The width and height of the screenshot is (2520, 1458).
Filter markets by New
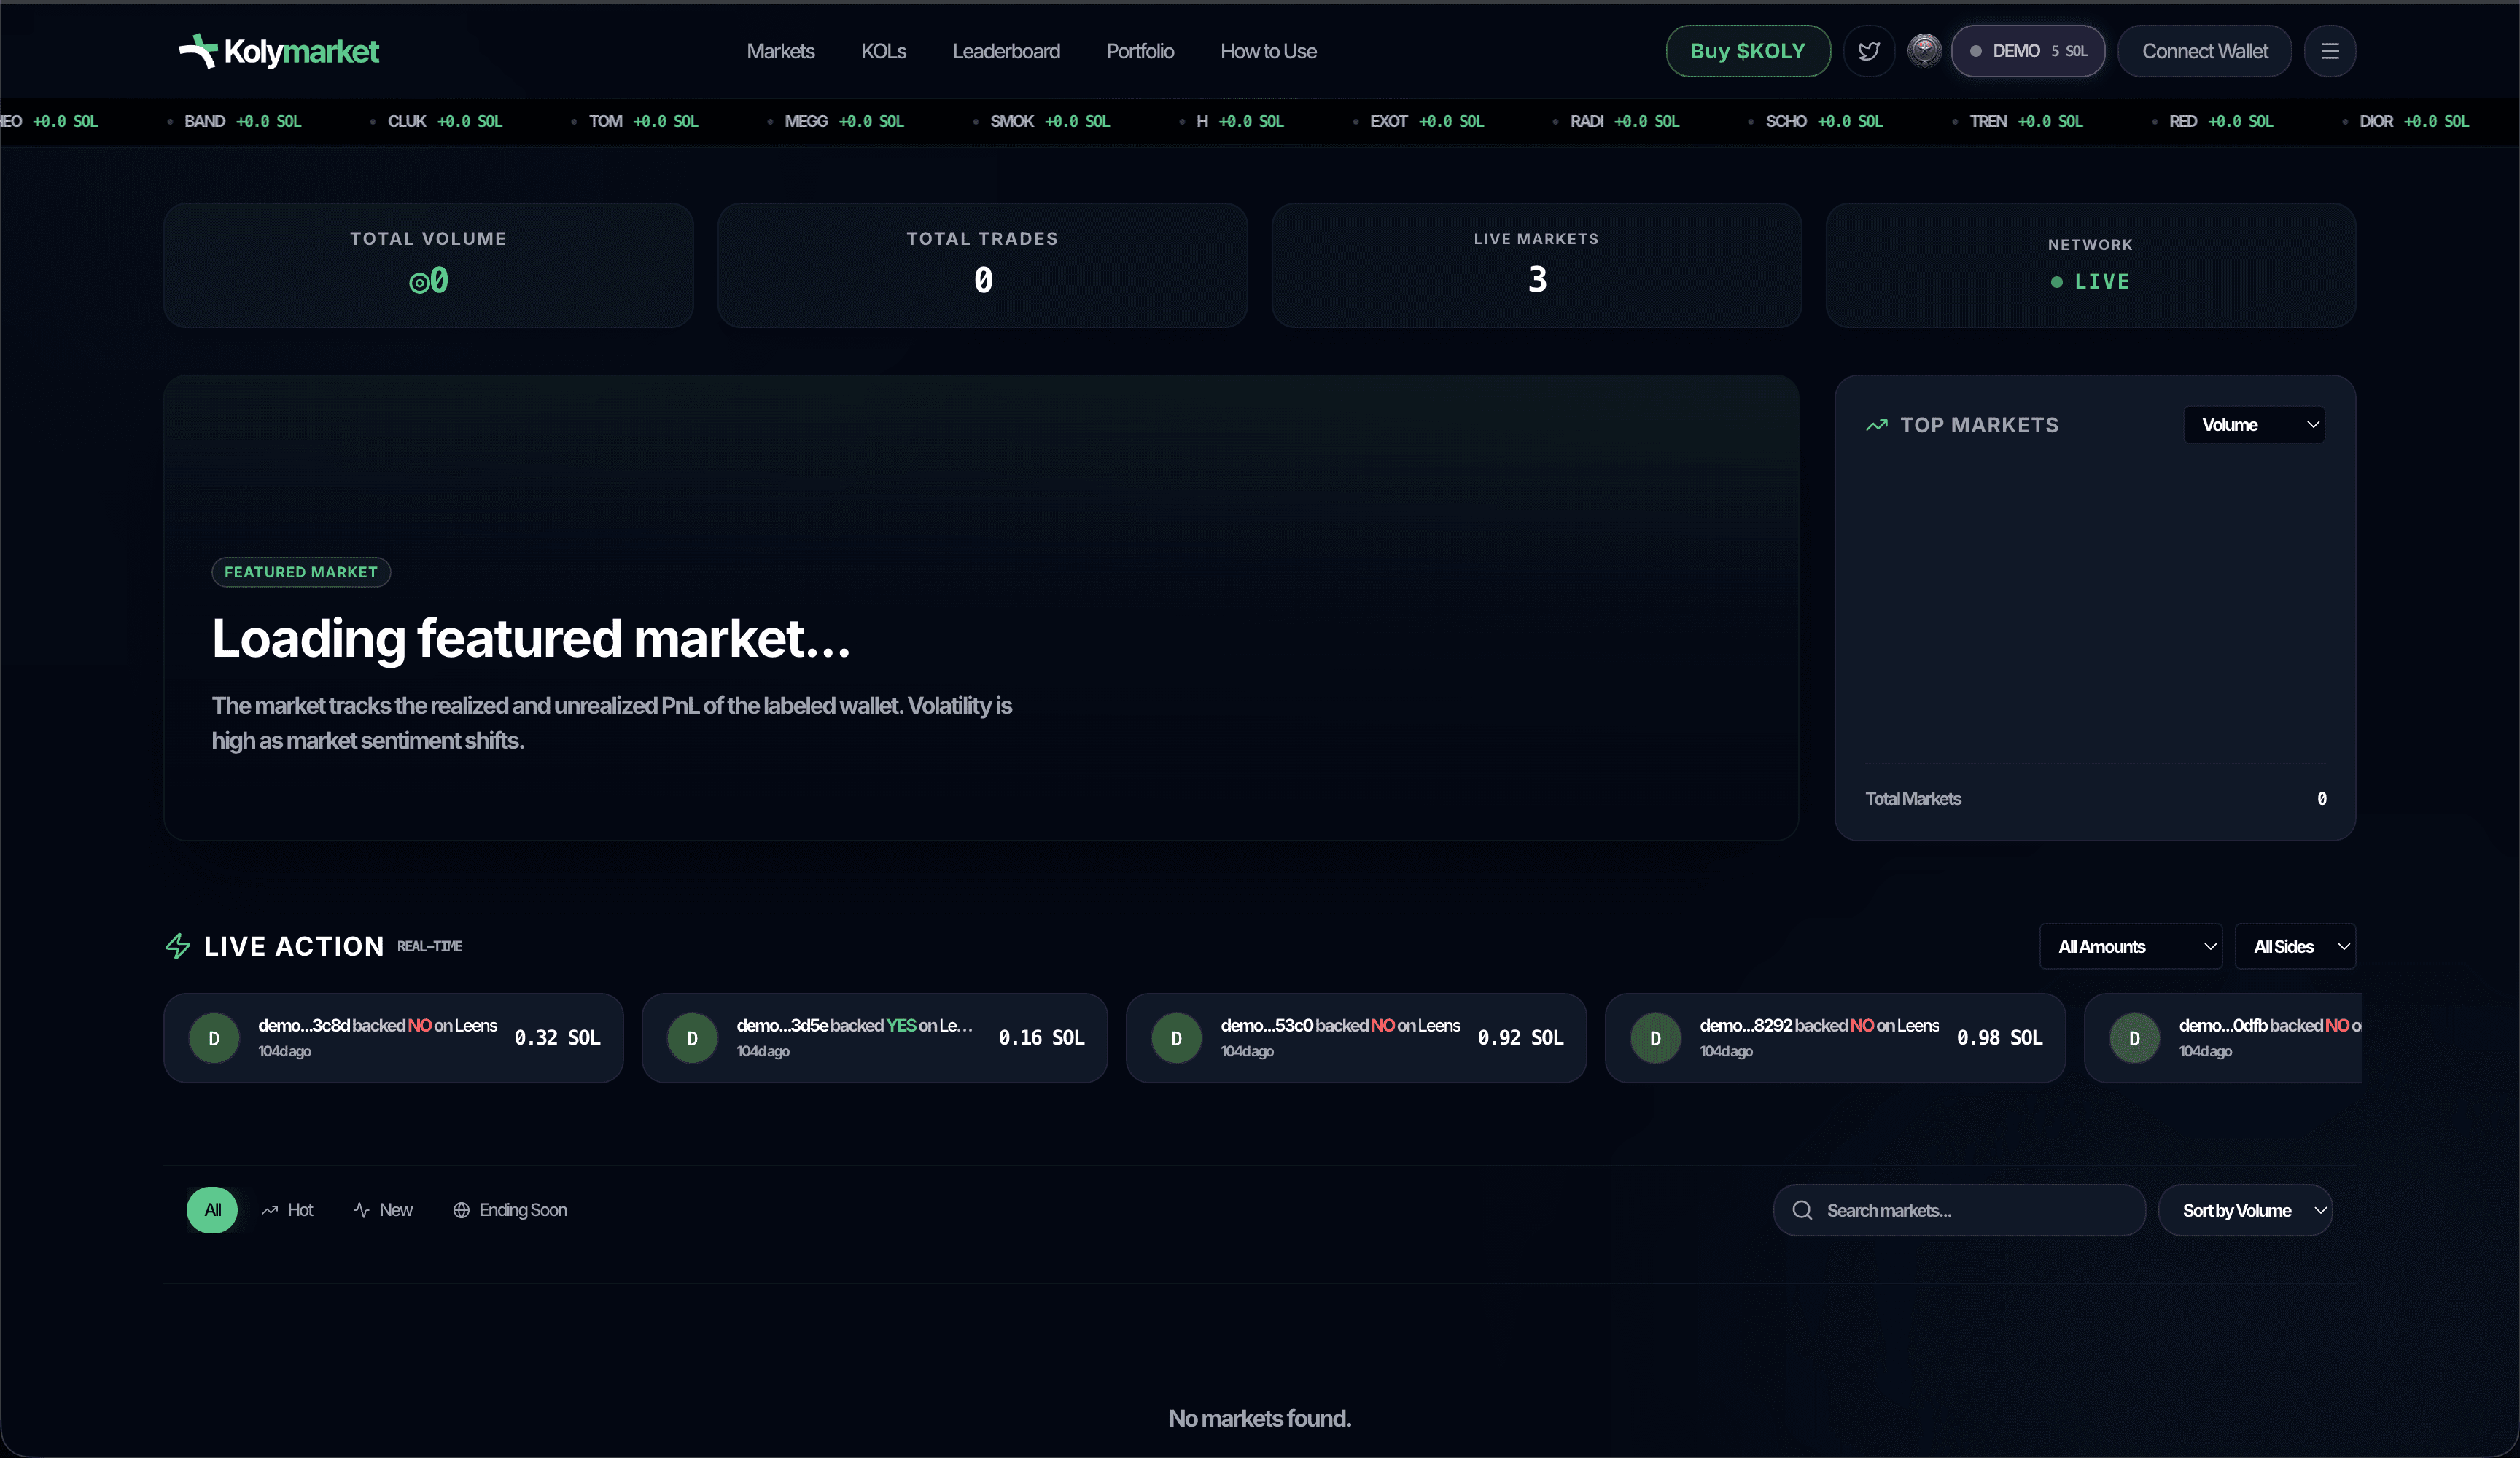coord(383,1210)
